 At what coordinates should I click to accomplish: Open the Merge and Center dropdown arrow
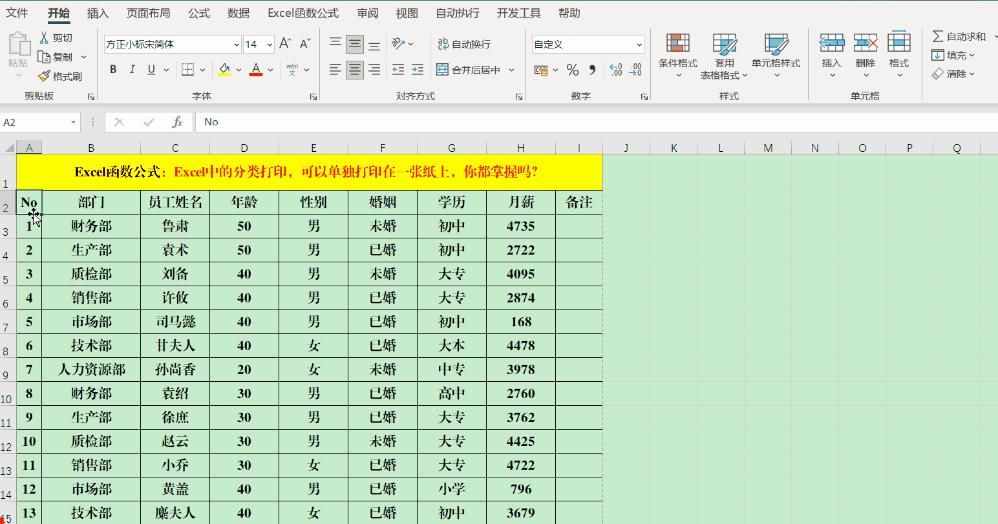511,70
